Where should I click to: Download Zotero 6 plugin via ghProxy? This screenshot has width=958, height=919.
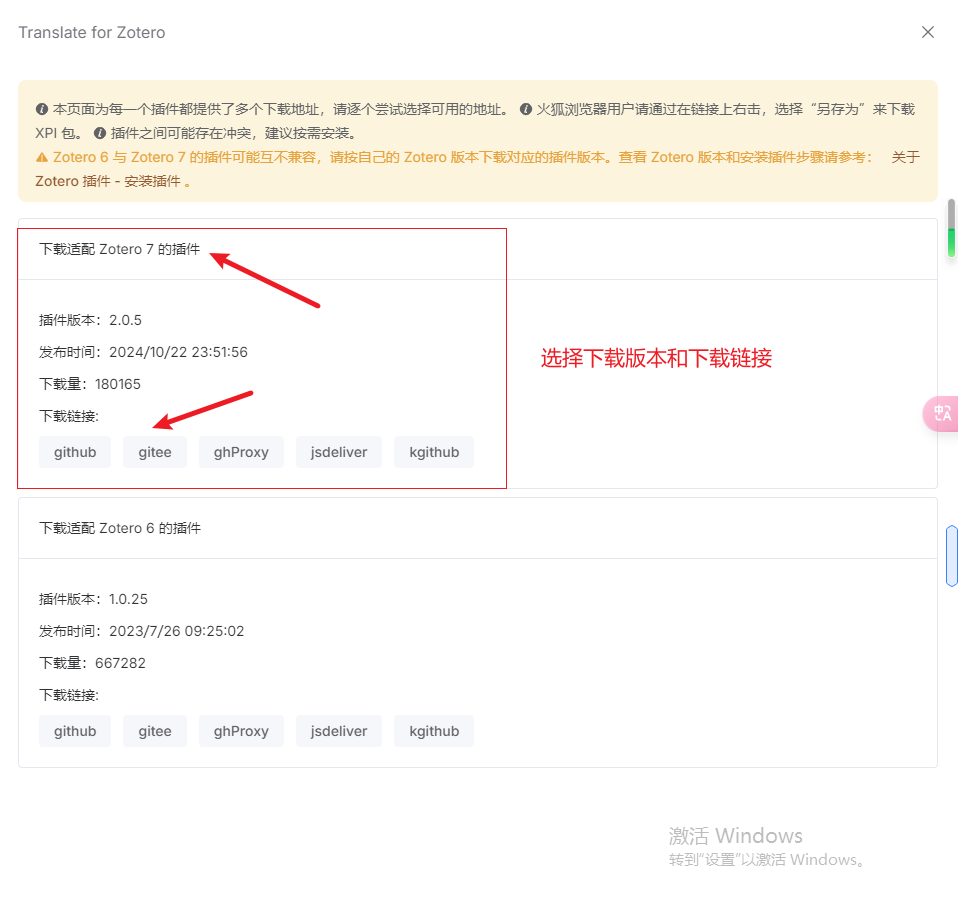tap(241, 731)
